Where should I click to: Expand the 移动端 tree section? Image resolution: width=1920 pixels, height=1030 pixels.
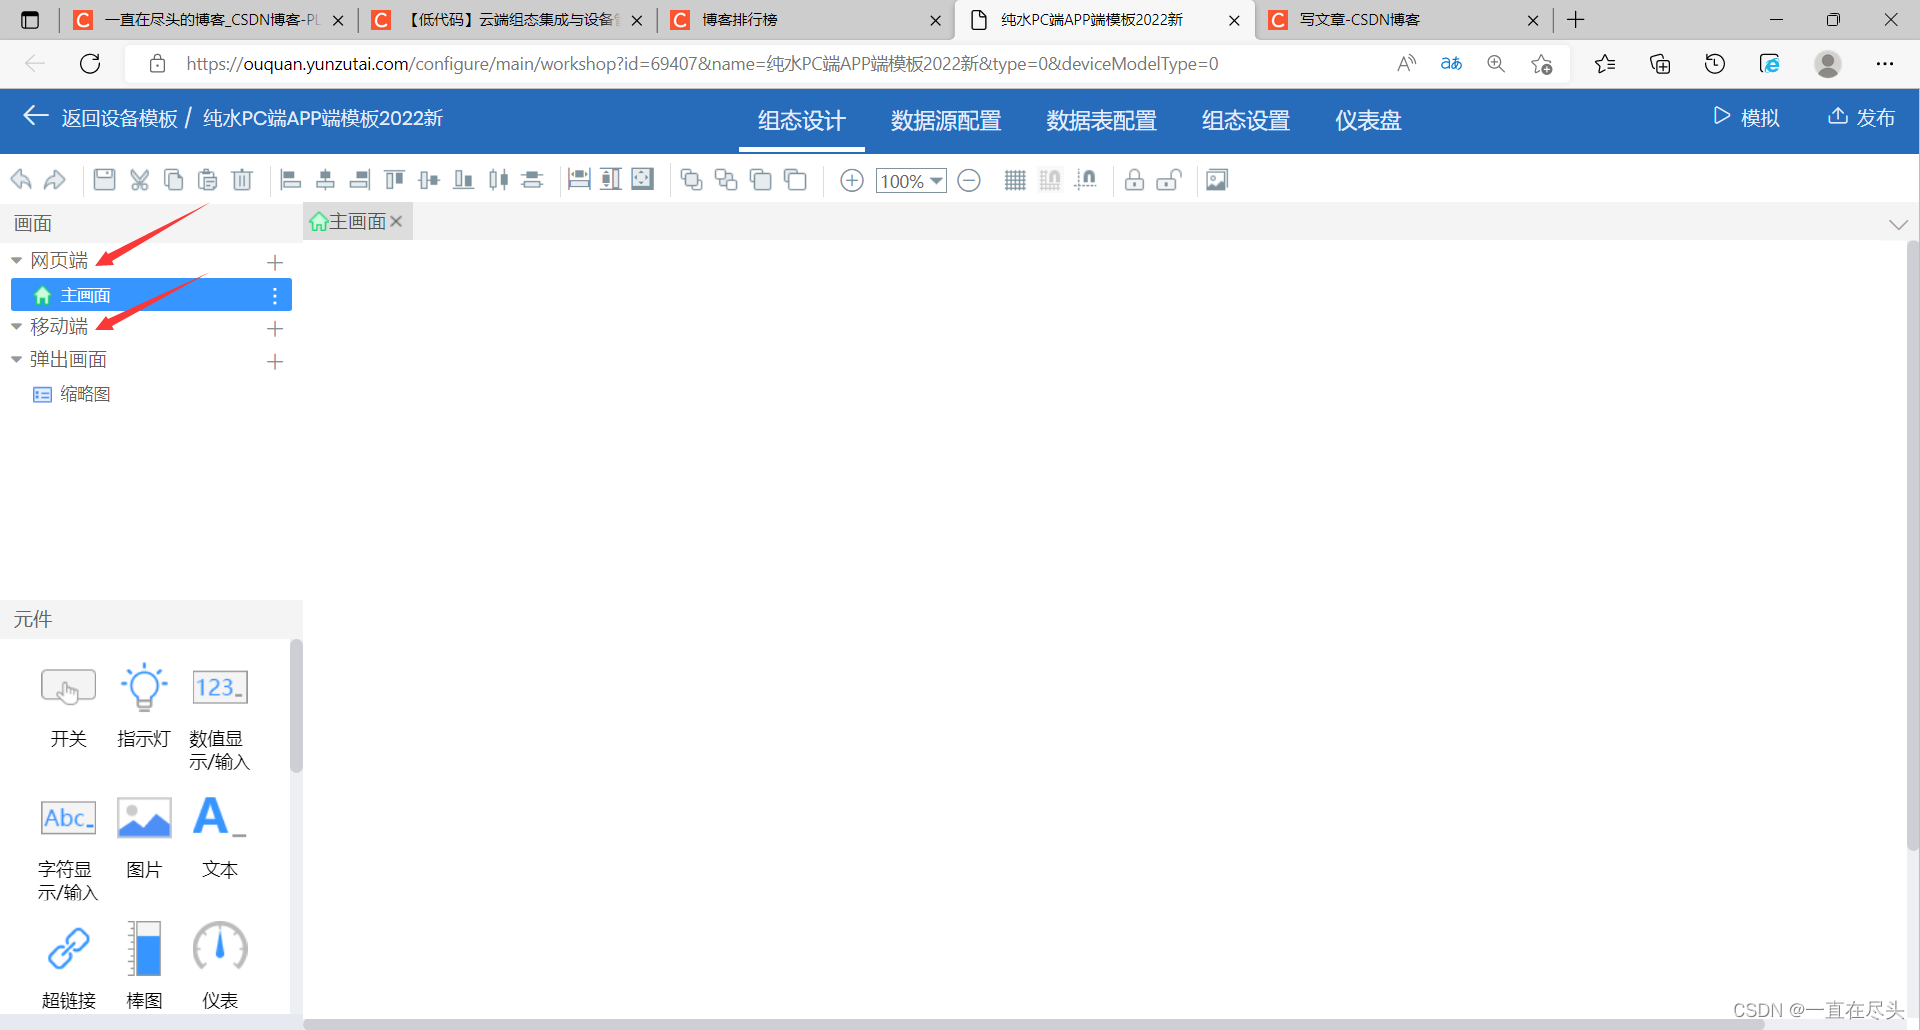(x=16, y=326)
